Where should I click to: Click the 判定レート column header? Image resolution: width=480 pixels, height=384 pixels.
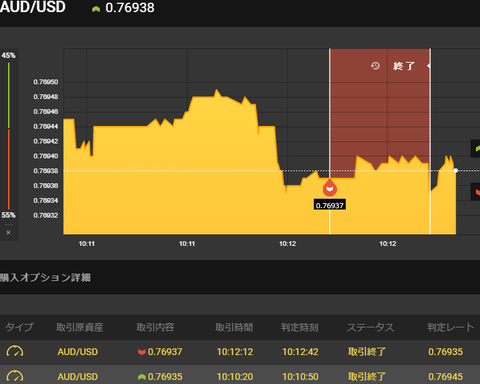(451, 327)
